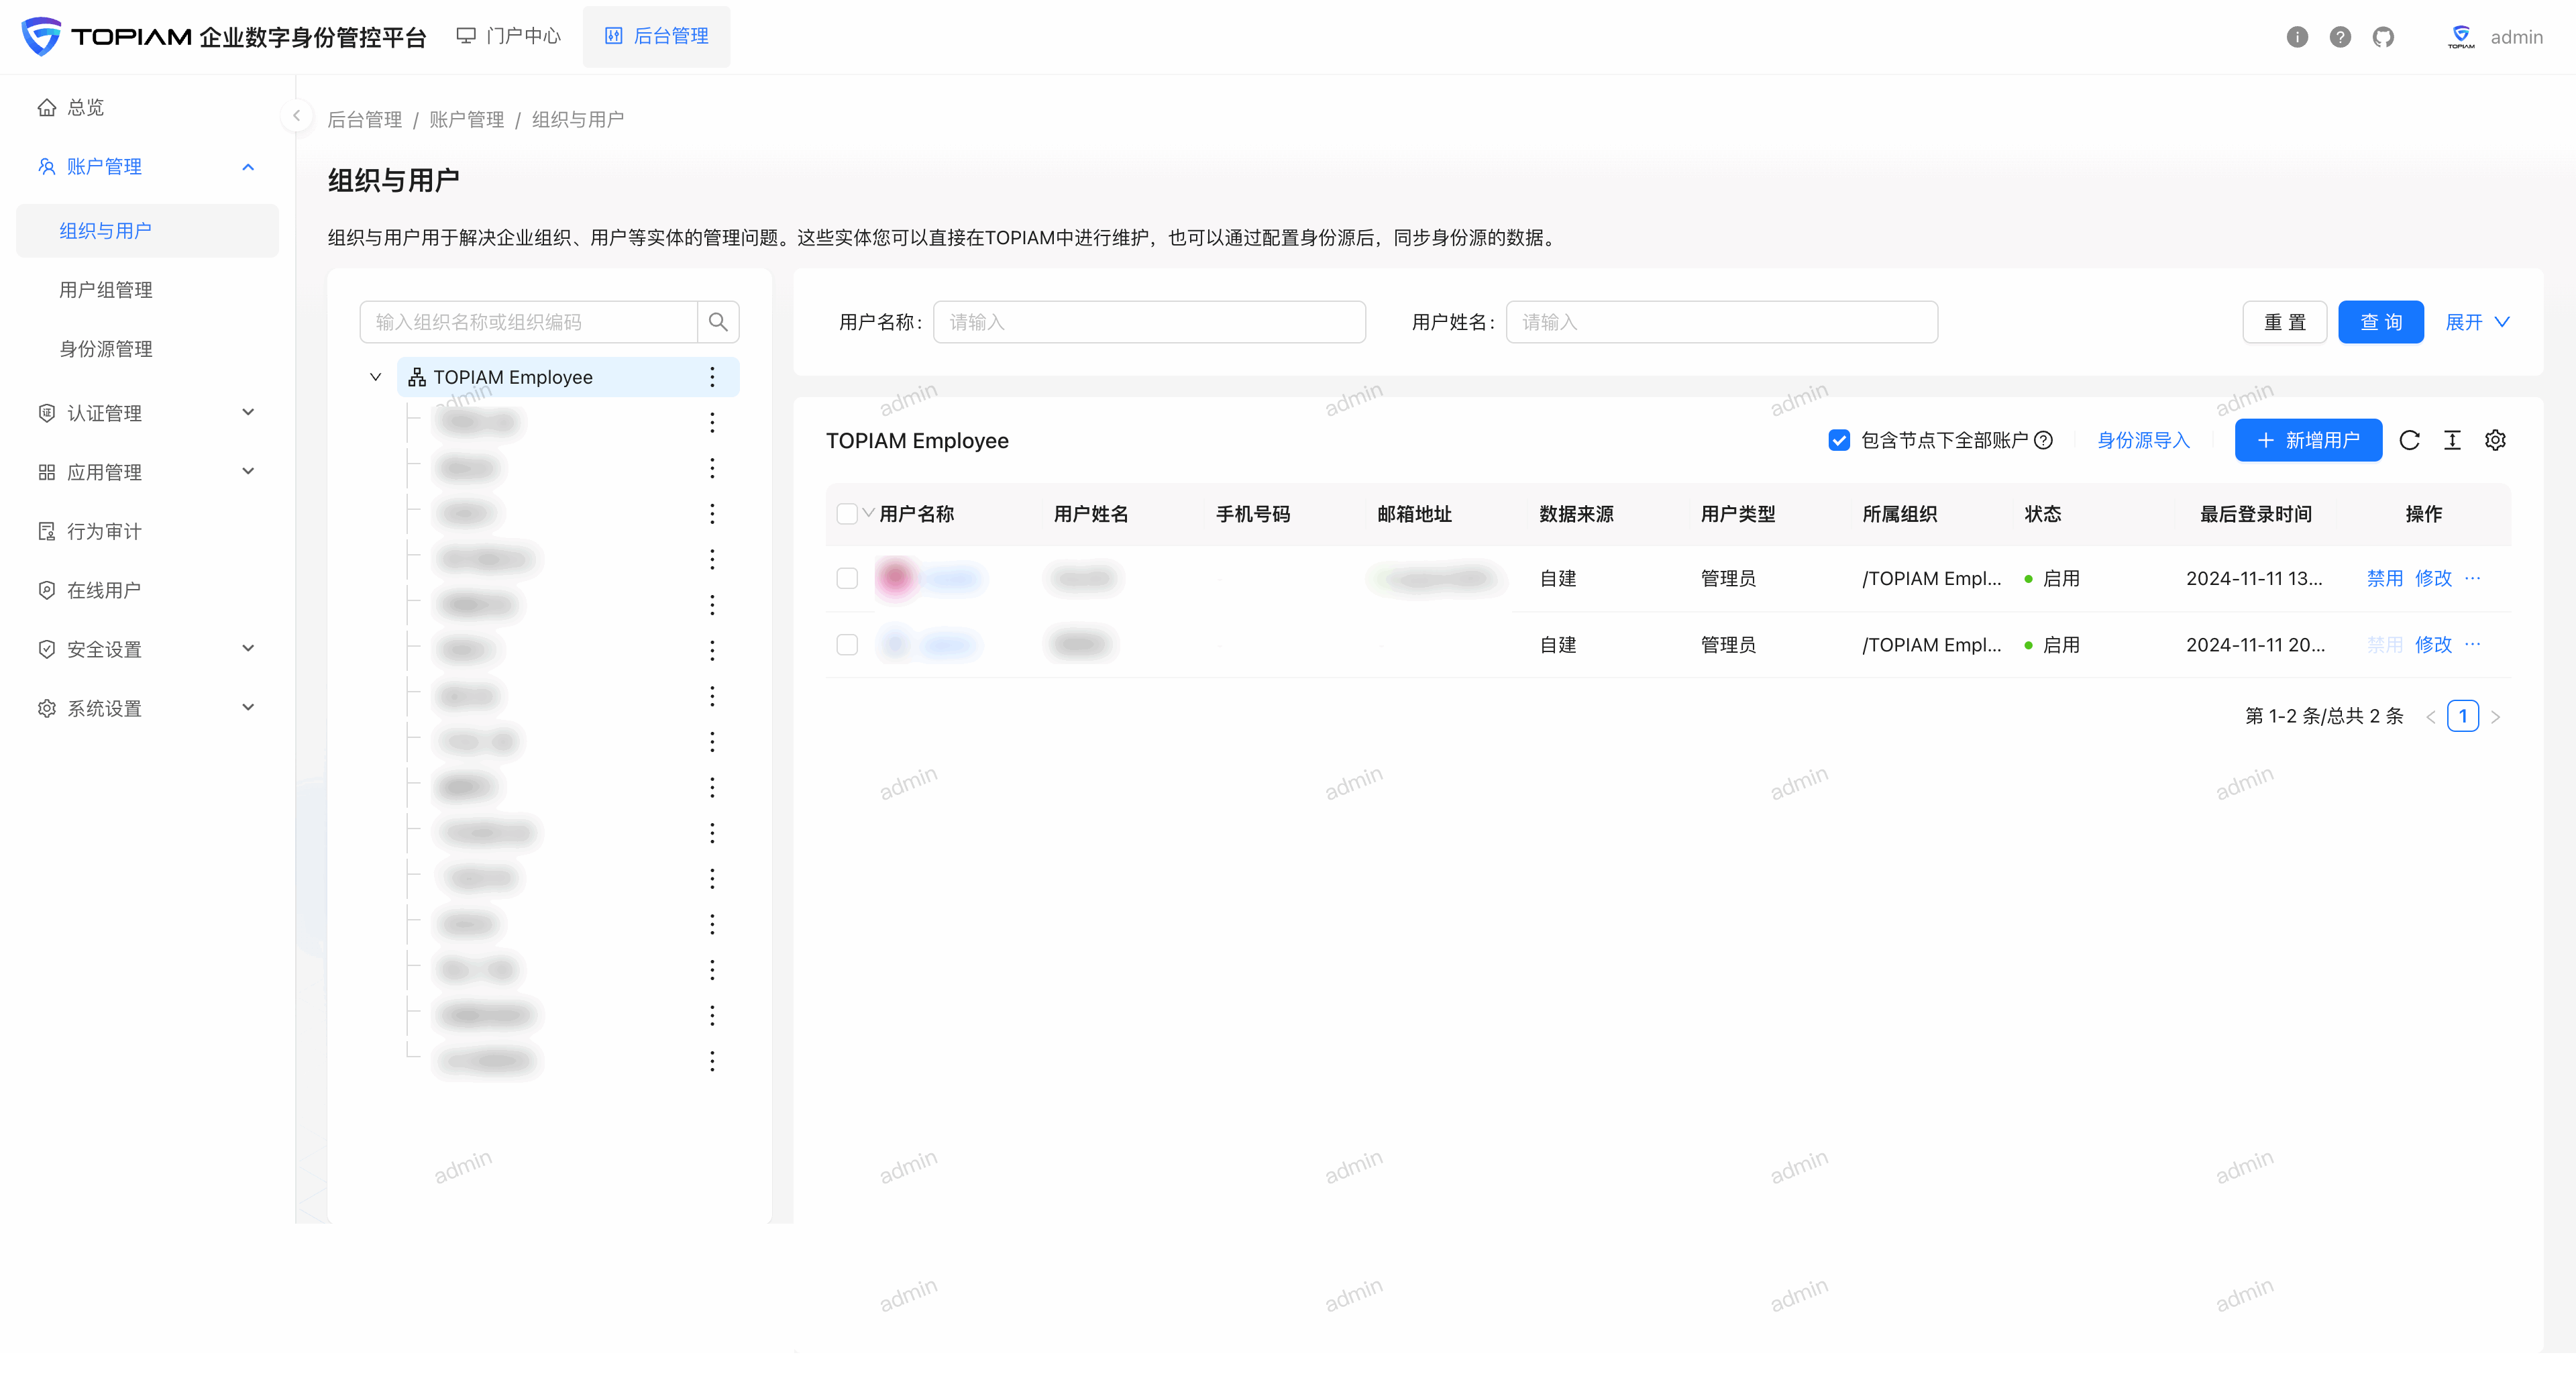
Task: Open the help question mark icon
Action: pyautogui.click(x=2340, y=37)
